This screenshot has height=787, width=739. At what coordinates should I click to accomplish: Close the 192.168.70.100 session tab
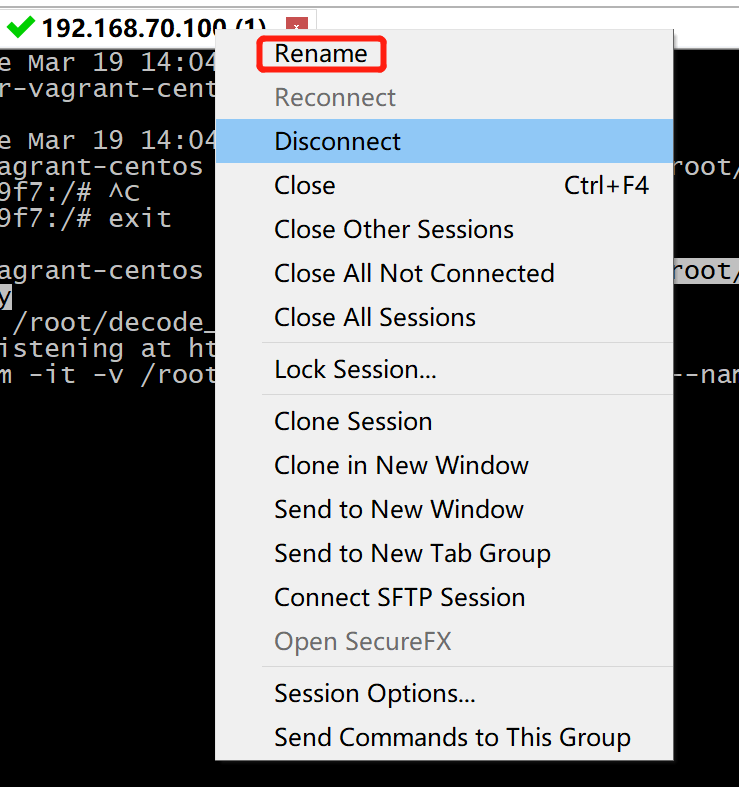[x=296, y=27]
